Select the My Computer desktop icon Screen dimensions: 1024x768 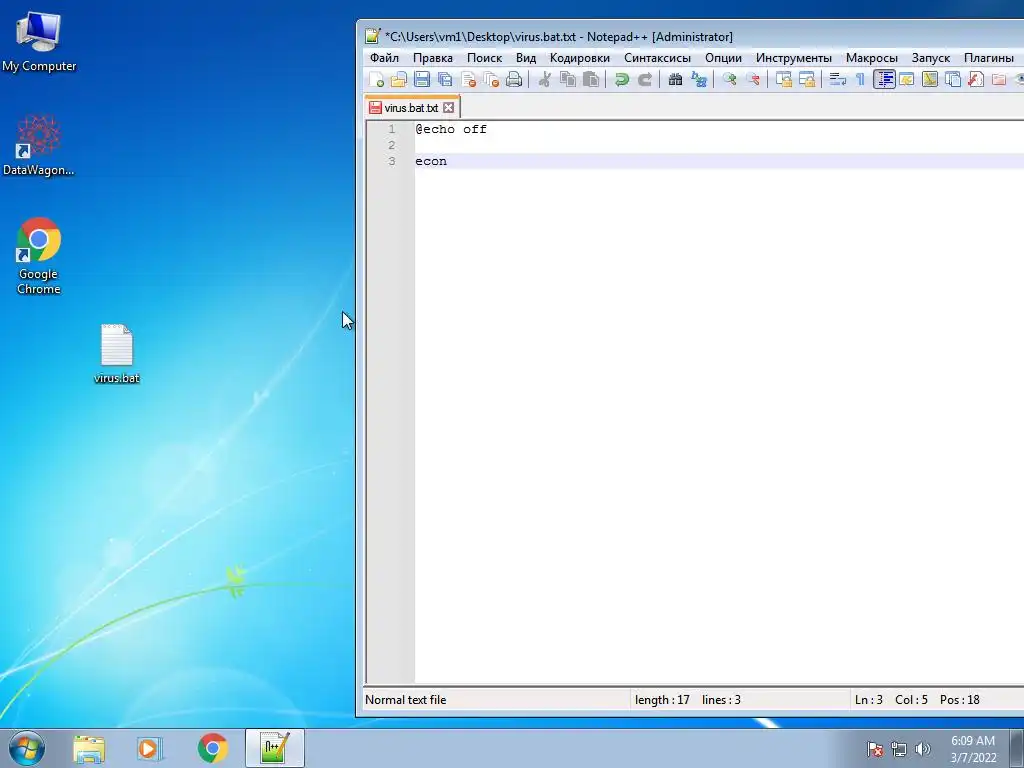(39, 41)
